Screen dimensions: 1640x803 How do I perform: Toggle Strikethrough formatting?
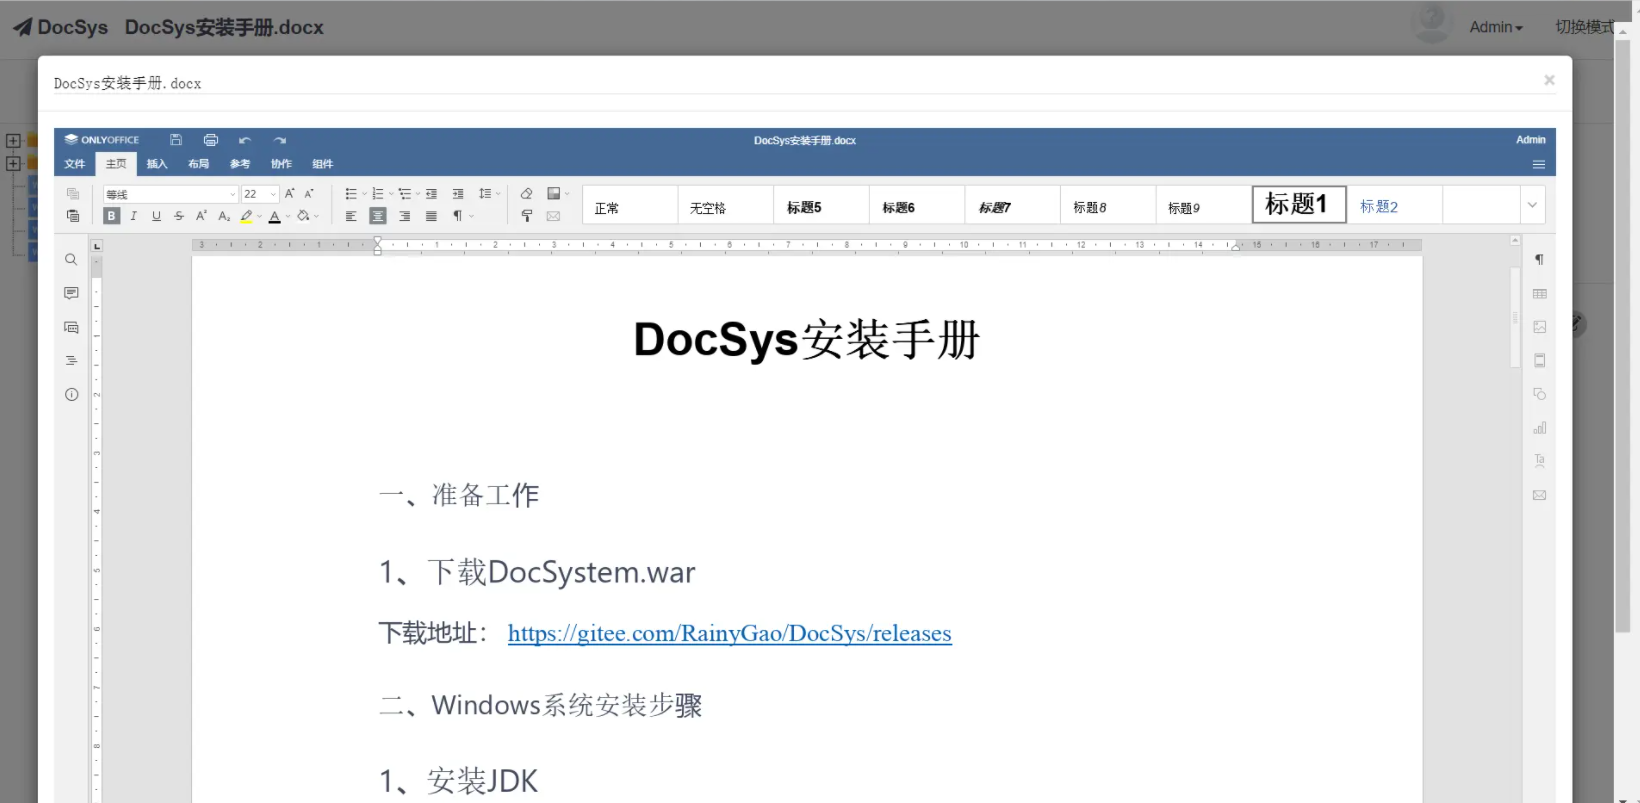(x=179, y=216)
